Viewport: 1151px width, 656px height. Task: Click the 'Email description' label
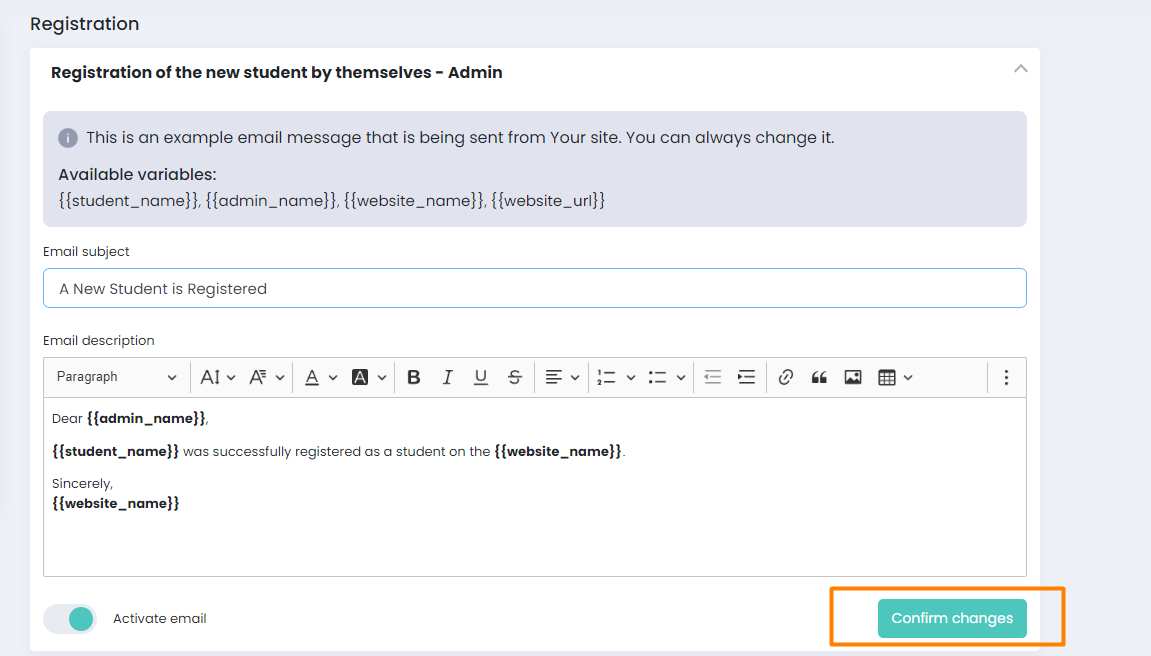pos(98,340)
